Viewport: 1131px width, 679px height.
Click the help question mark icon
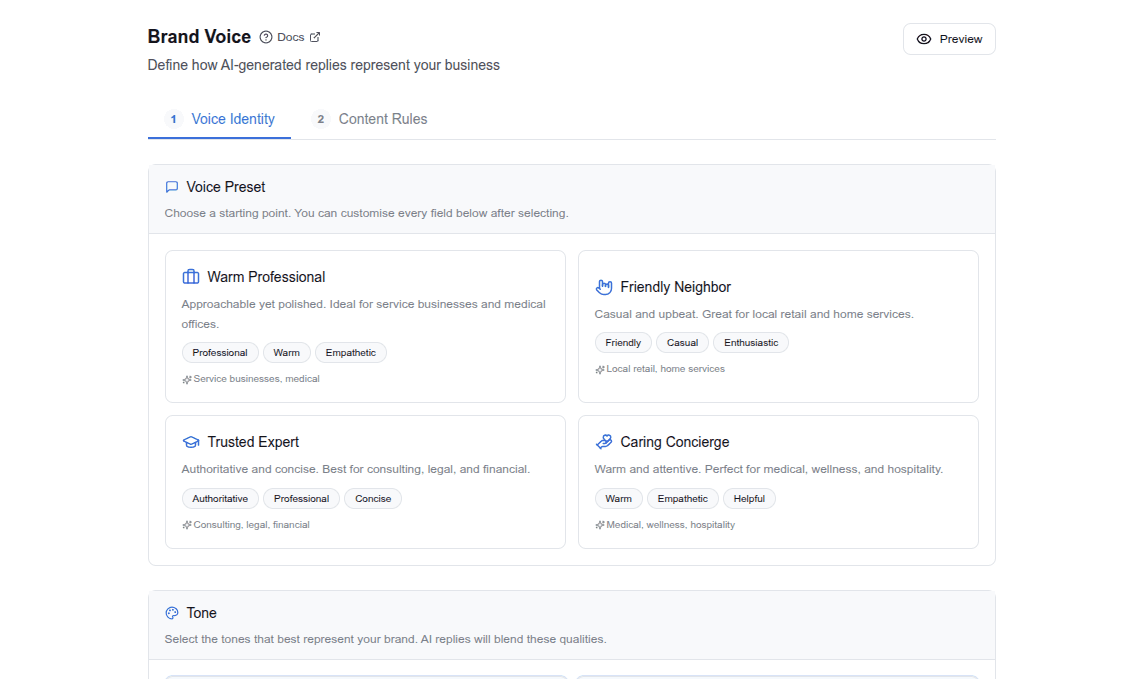pyautogui.click(x=266, y=37)
